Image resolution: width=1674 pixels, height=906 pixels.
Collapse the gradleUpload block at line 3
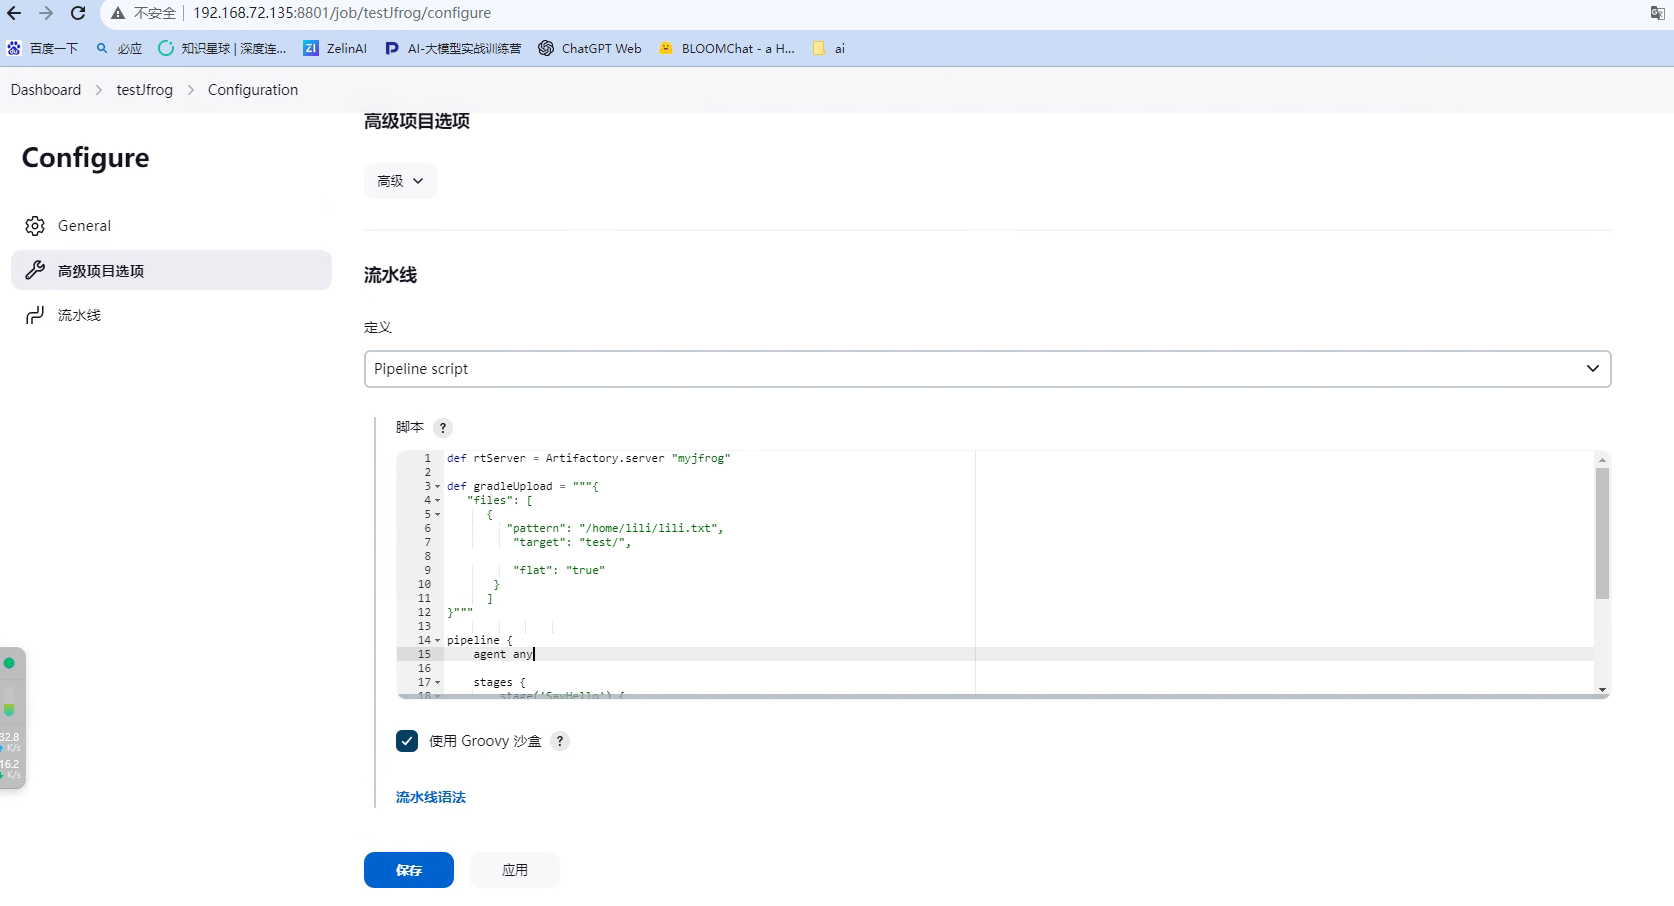436,486
